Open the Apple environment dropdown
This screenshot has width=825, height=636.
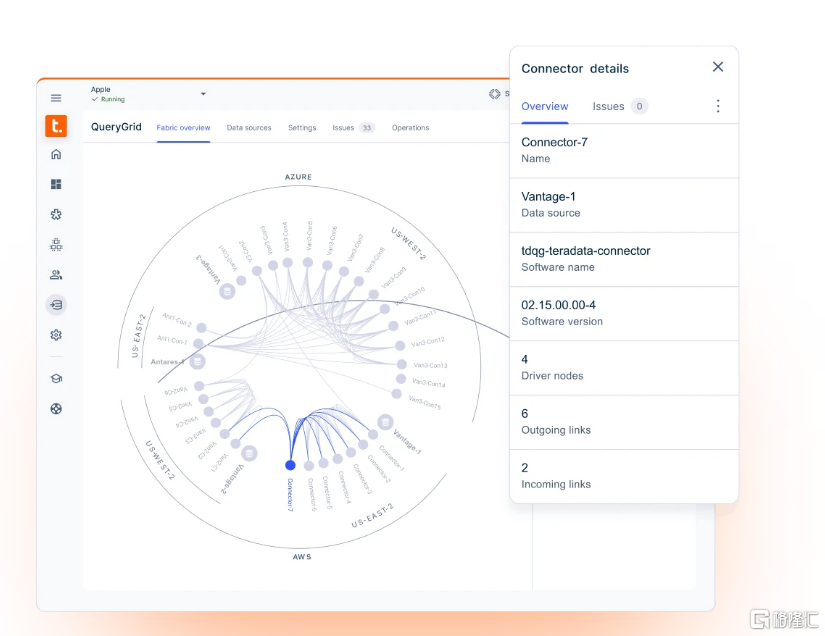(203, 94)
